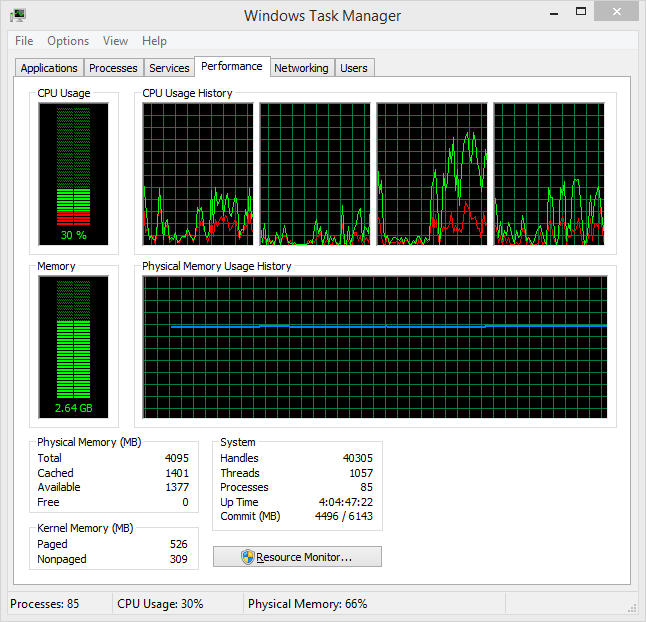Image resolution: width=646 pixels, height=622 pixels.
Task: Click the status bar Physical Memory: 66%
Action: pos(307,604)
